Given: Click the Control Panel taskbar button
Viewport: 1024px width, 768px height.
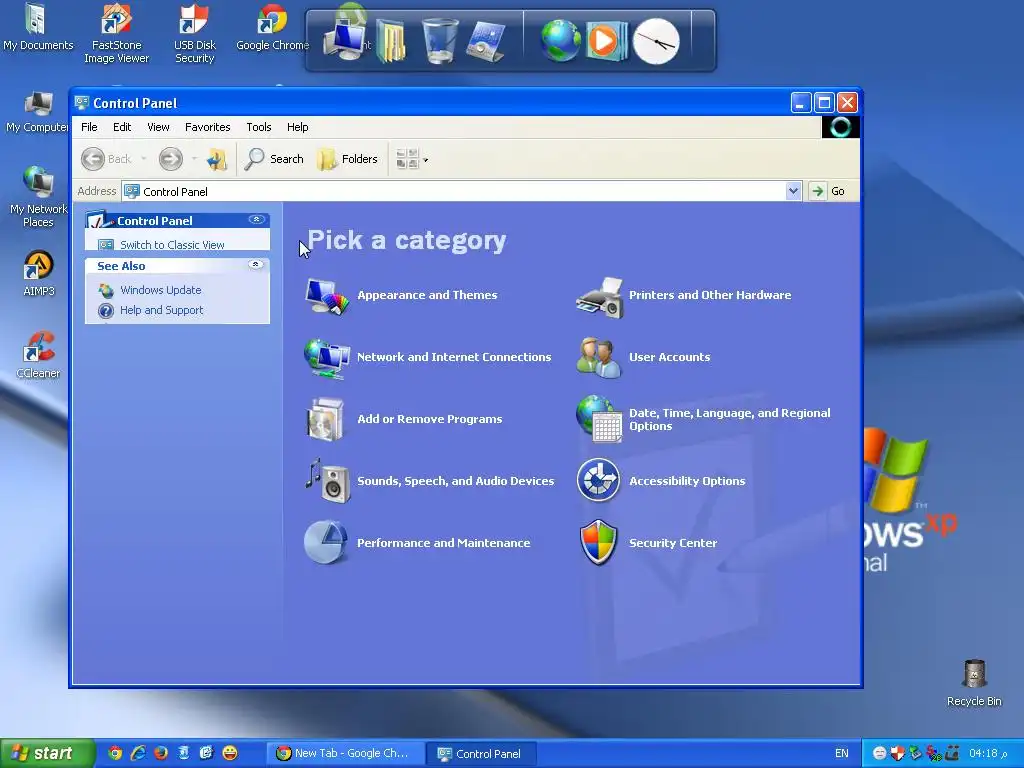Looking at the screenshot, I should (x=481, y=754).
